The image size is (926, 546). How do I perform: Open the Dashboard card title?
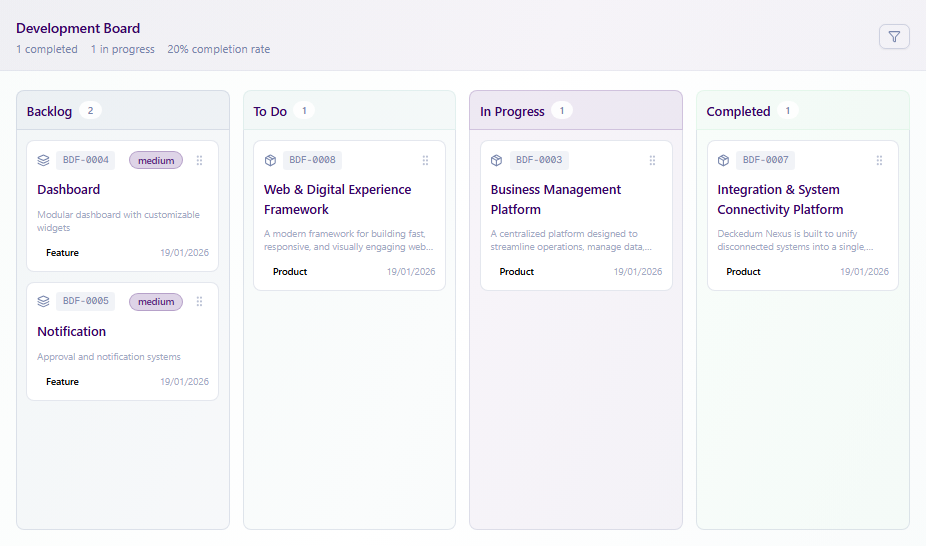tap(69, 189)
